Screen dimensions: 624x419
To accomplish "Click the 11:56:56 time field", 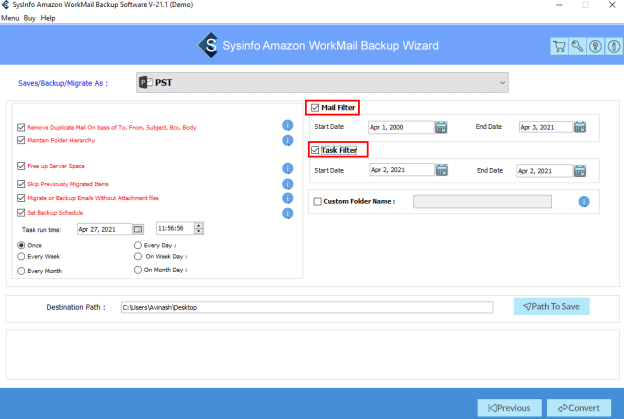I will pyautogui.click(x=175, y=228).
